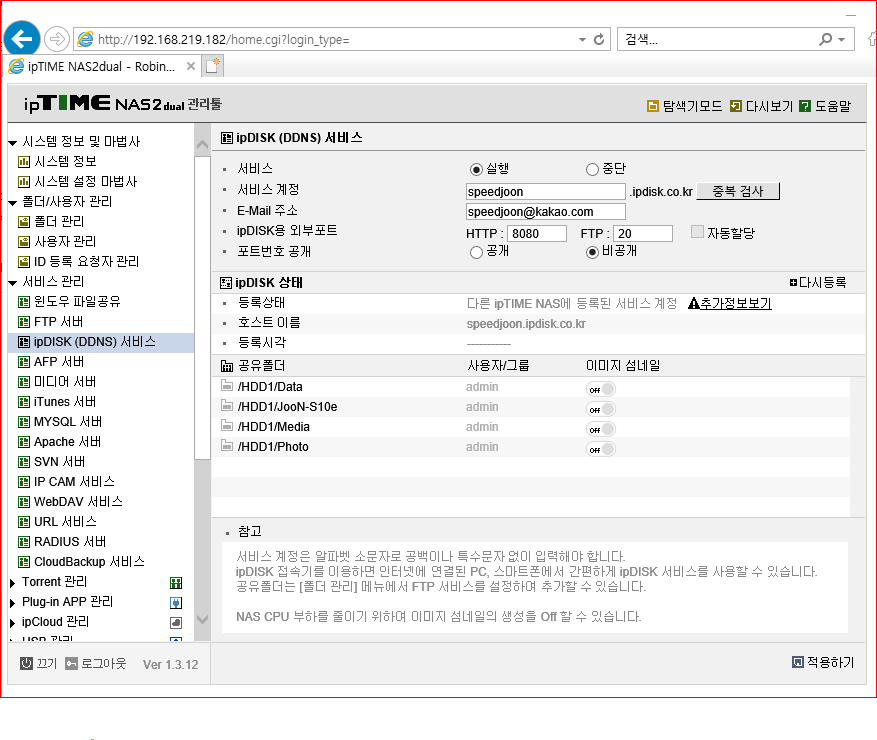Image resolution: width=877 pixels, height=740 pixels.
Task: Refresh the page with the reload icon
Action: coord(599,40)
